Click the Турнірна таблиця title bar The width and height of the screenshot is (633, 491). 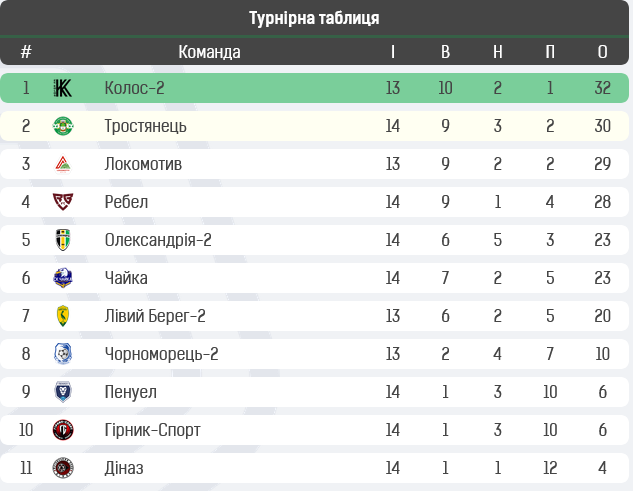(314, 18)
